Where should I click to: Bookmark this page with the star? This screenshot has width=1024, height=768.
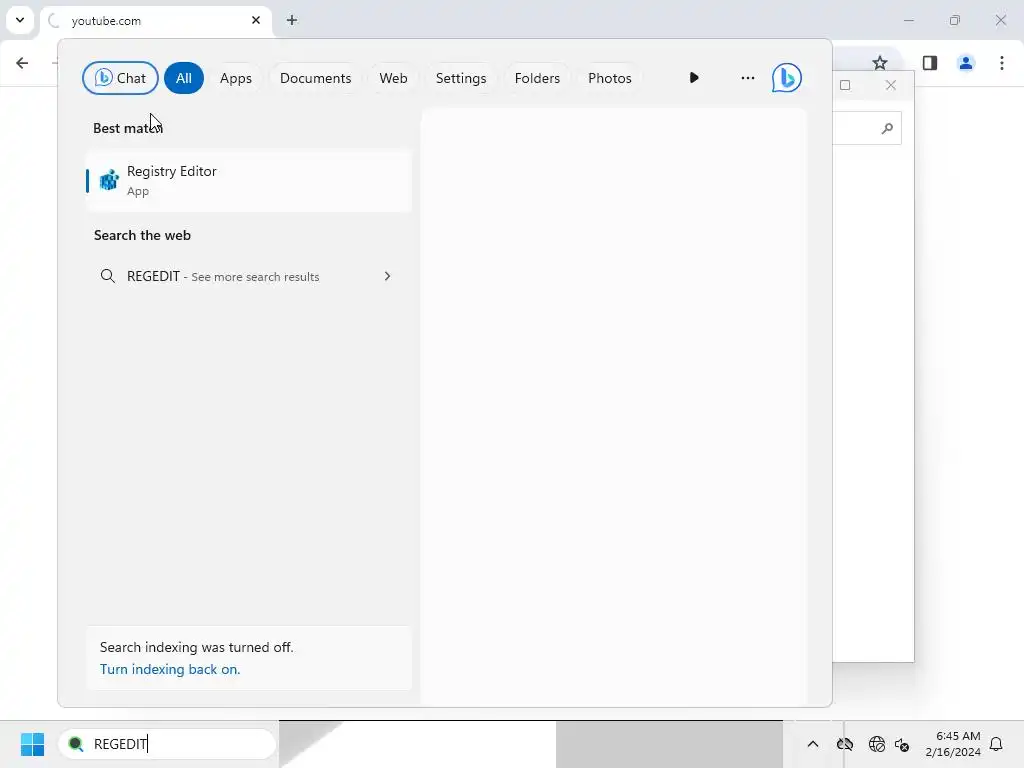click(x=880, y=63)
